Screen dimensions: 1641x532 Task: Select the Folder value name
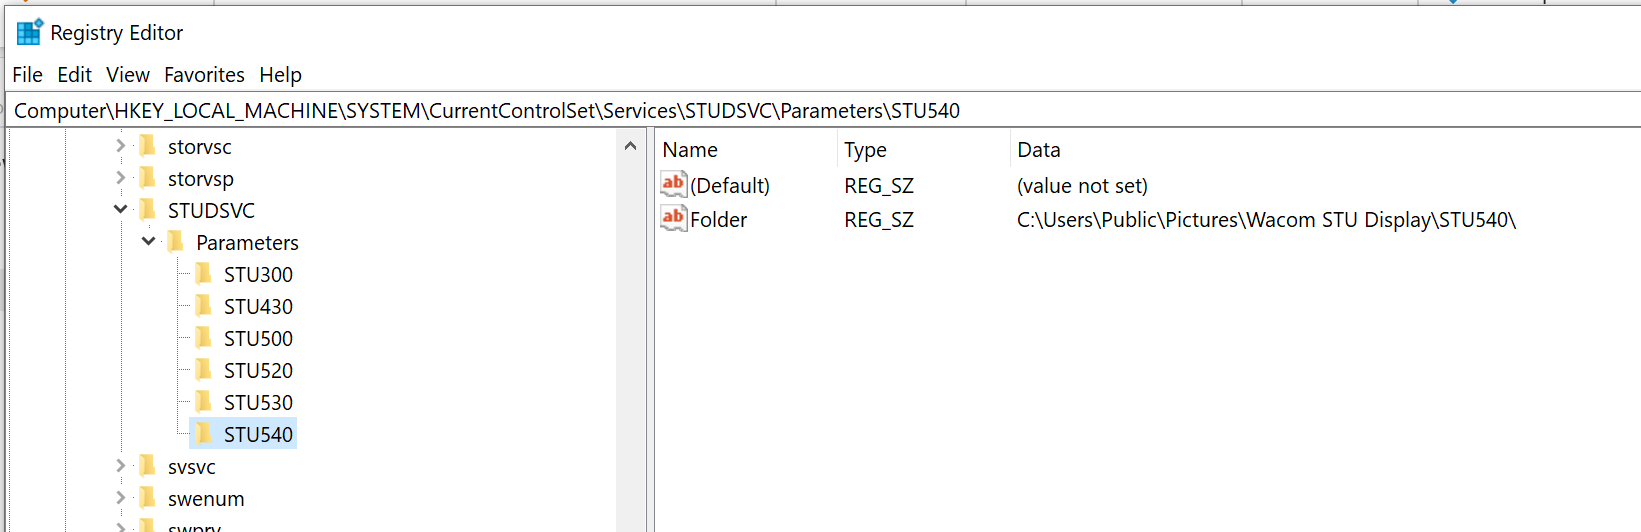tap(718, 220)
